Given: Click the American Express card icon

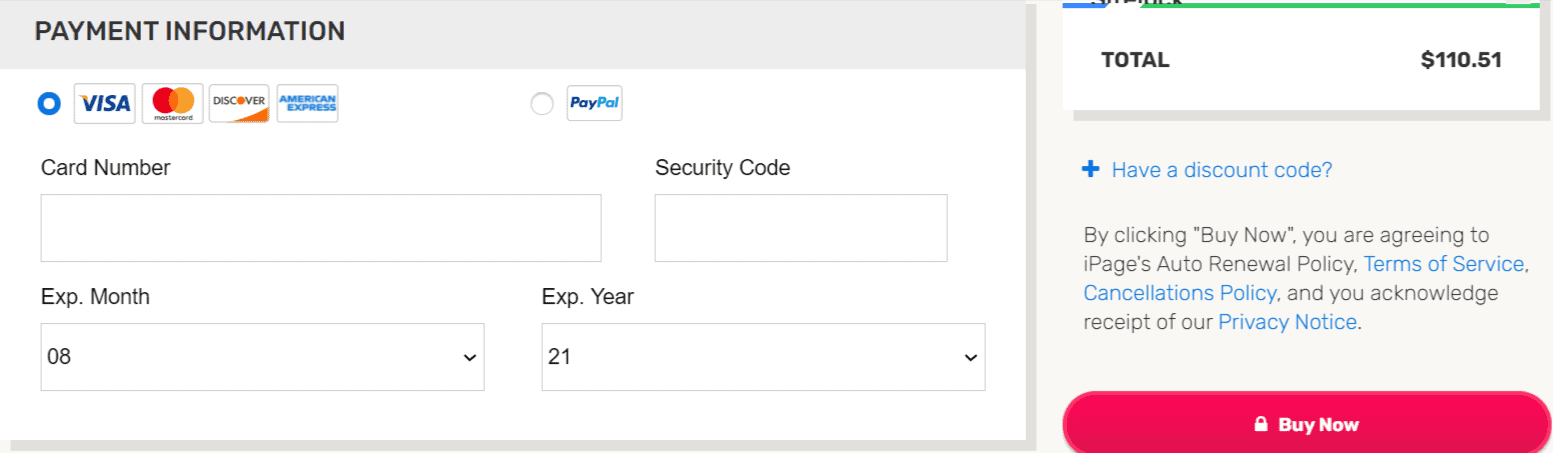Looking at the screenshot, I should pos(307,103).
